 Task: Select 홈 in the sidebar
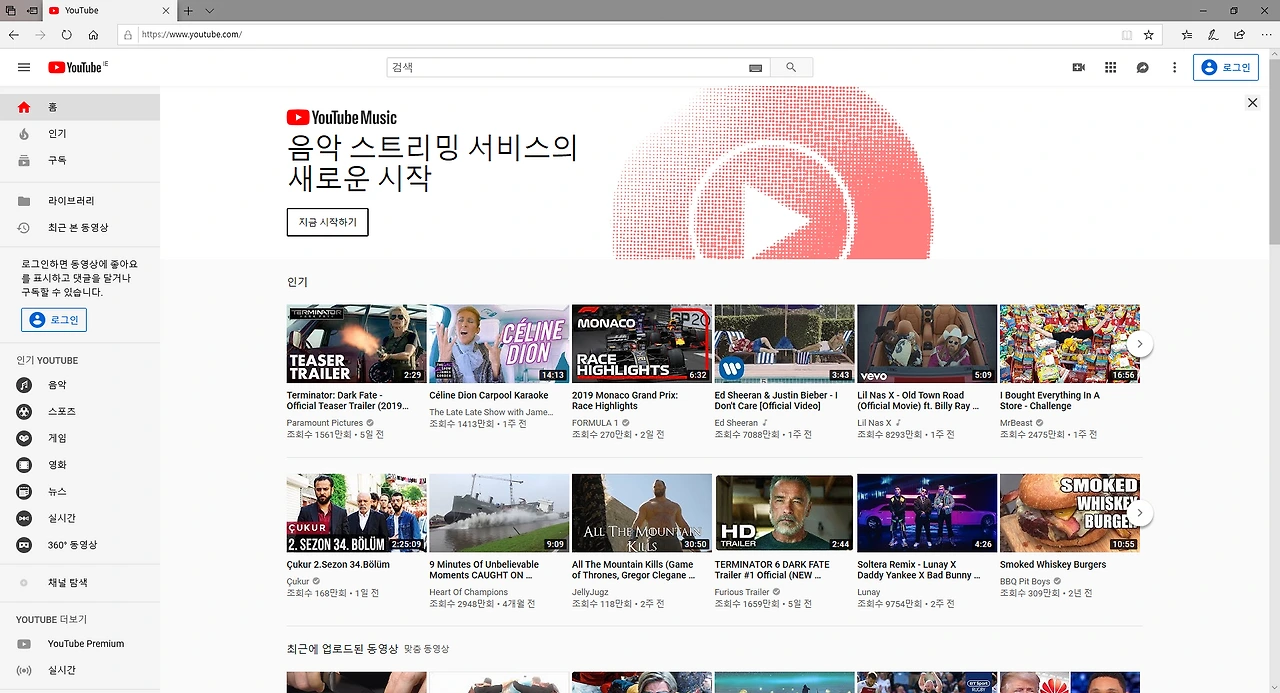[80, 107]
